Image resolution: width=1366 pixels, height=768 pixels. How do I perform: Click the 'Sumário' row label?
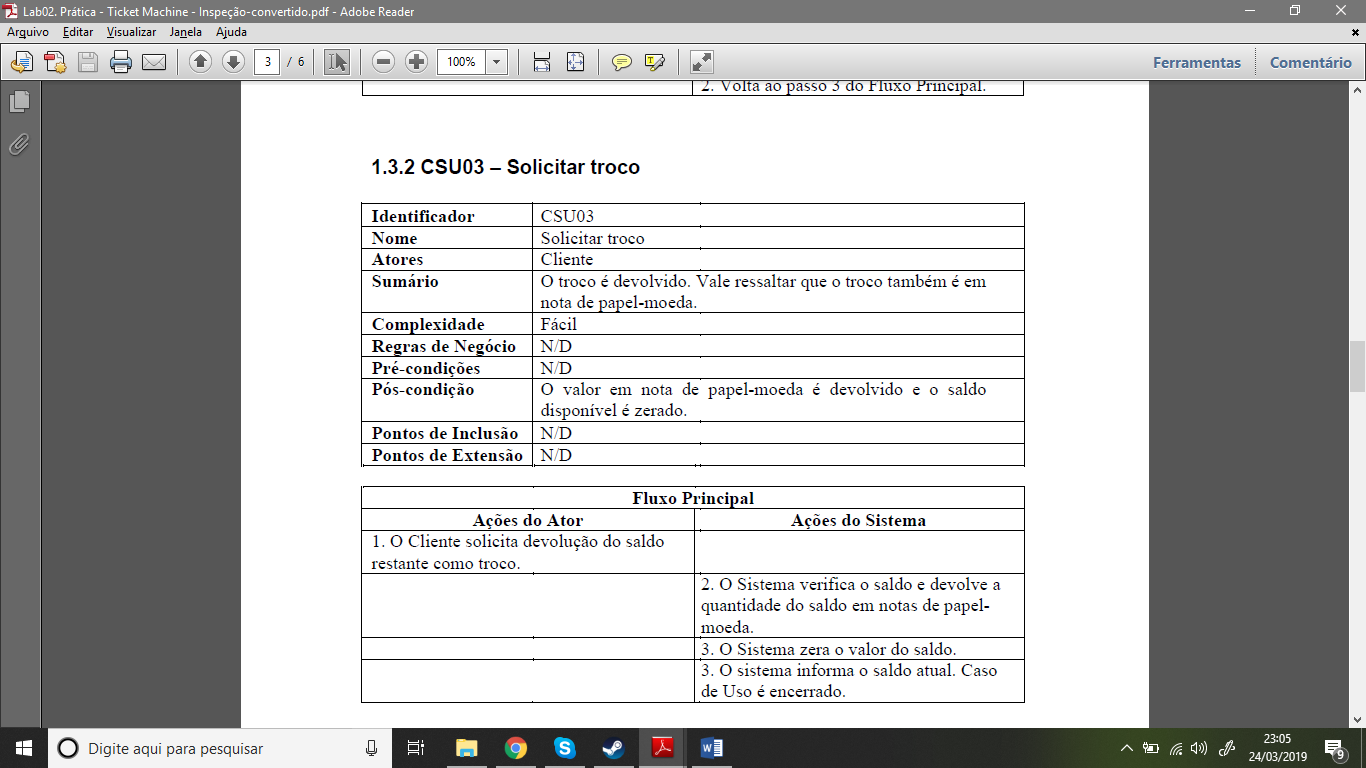405,282
